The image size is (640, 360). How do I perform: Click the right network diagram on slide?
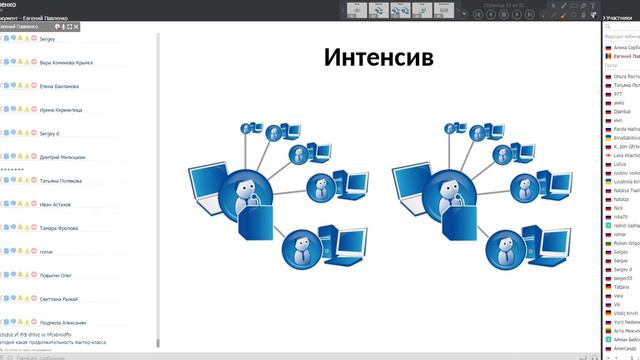482,196
